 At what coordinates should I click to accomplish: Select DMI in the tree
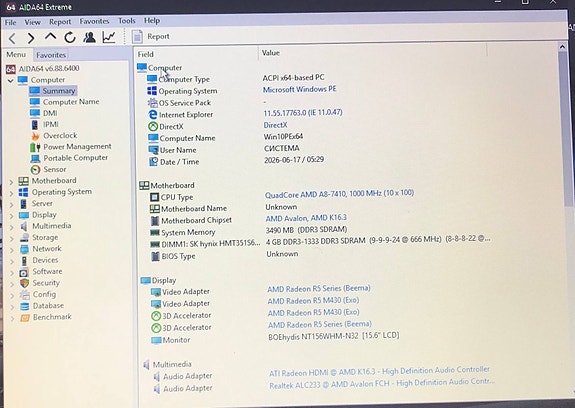coord(50,113)
